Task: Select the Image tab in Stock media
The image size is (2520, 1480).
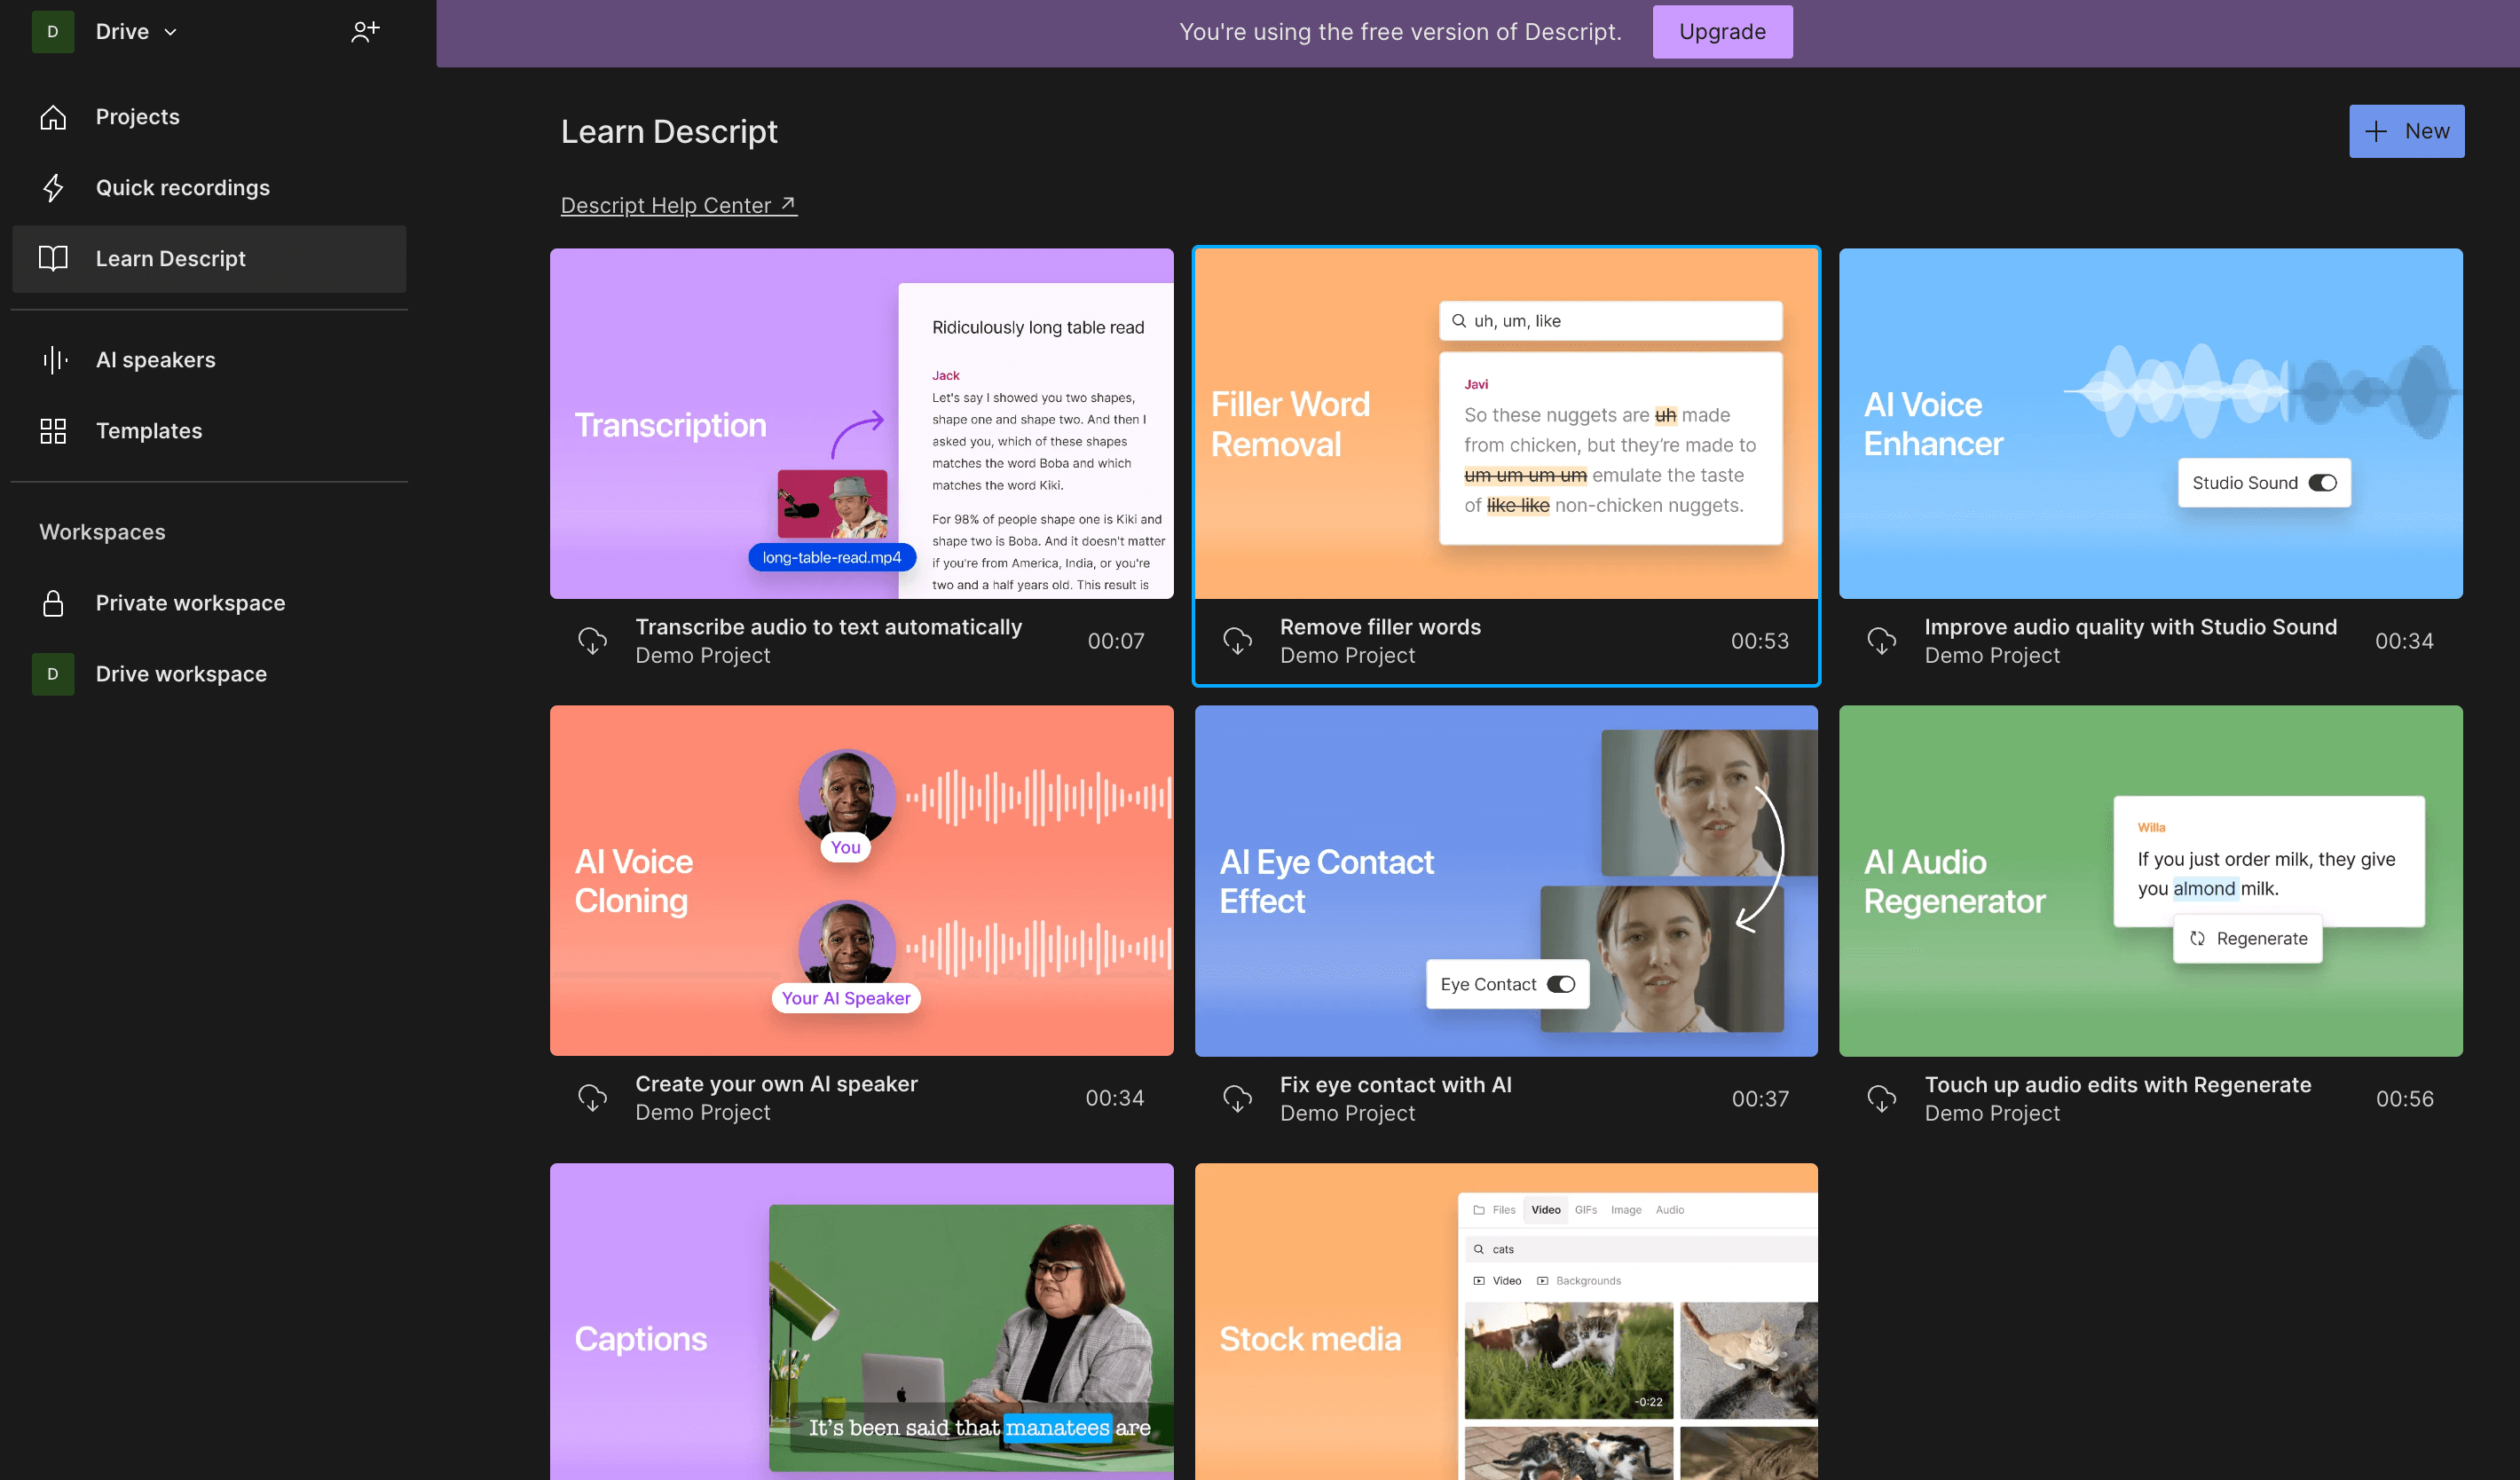Action: [1626, 1210]
